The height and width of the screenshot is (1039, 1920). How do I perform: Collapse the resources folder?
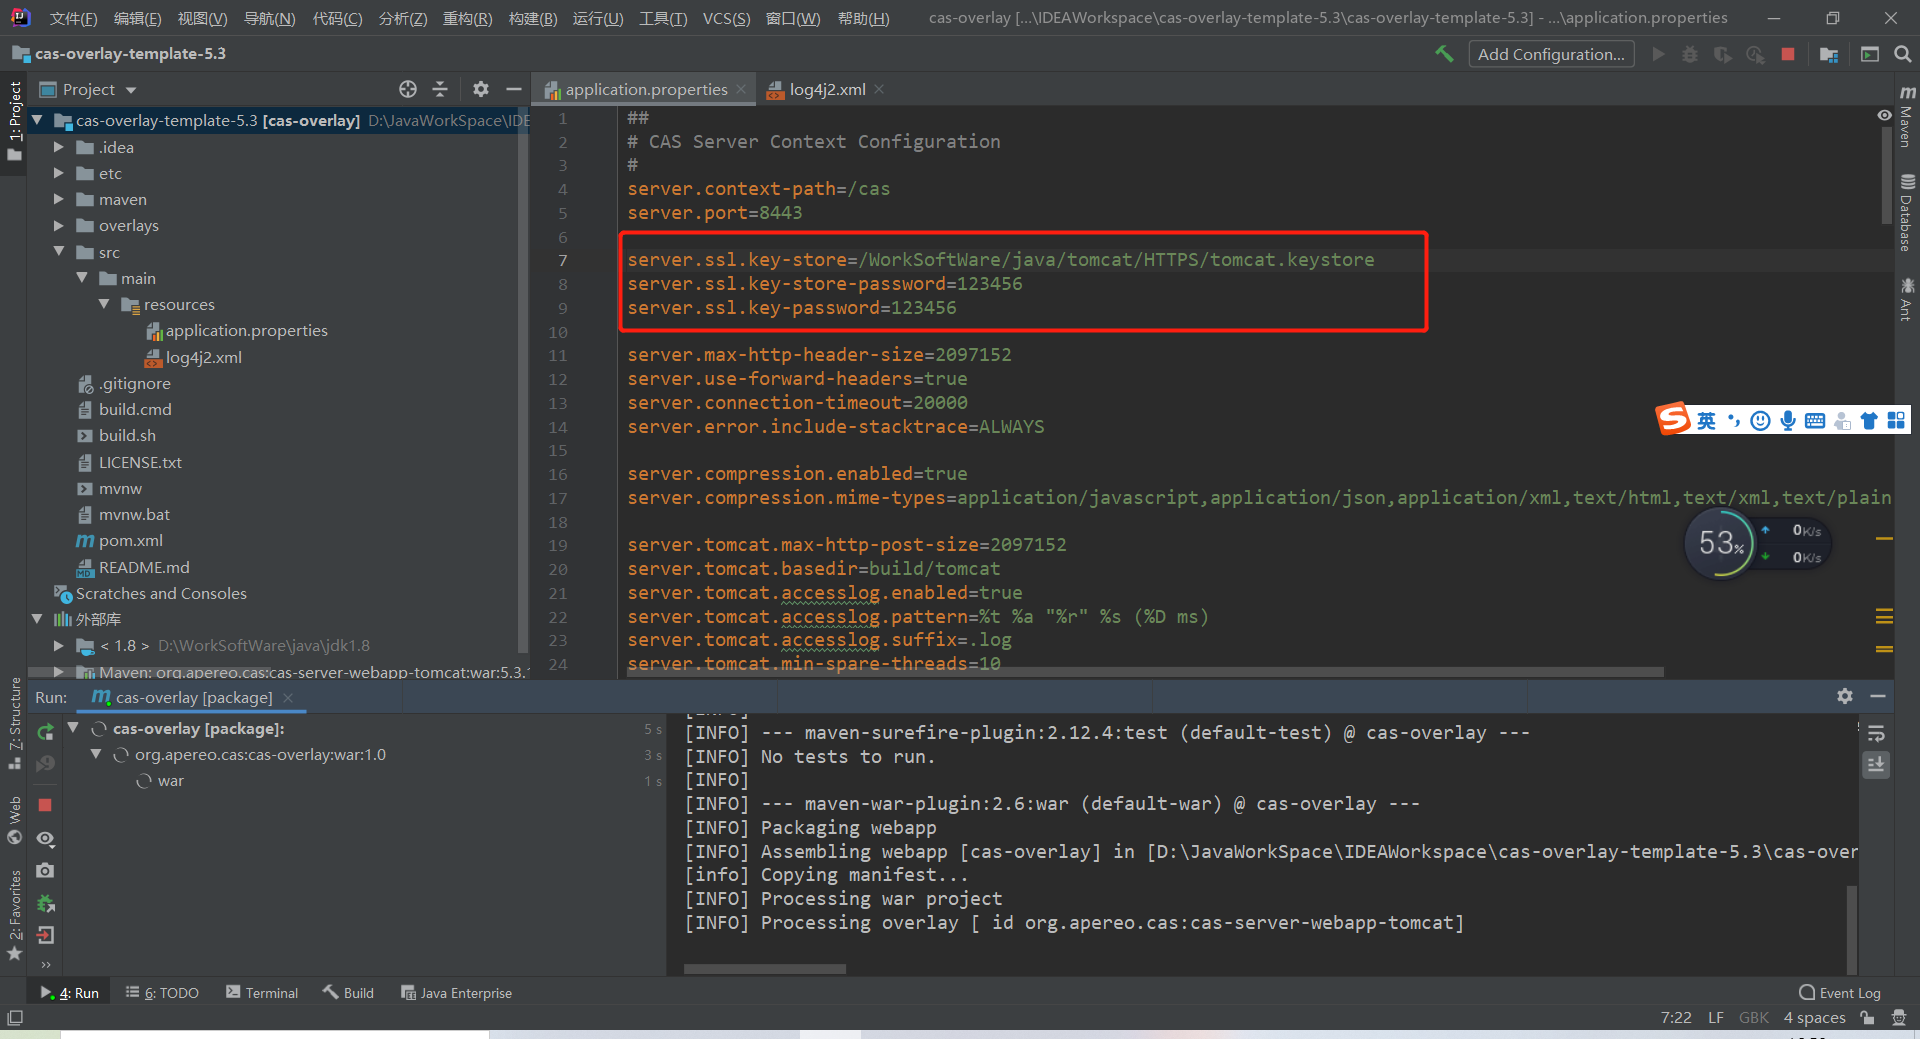pyautogui.click(x=104, y=304)
